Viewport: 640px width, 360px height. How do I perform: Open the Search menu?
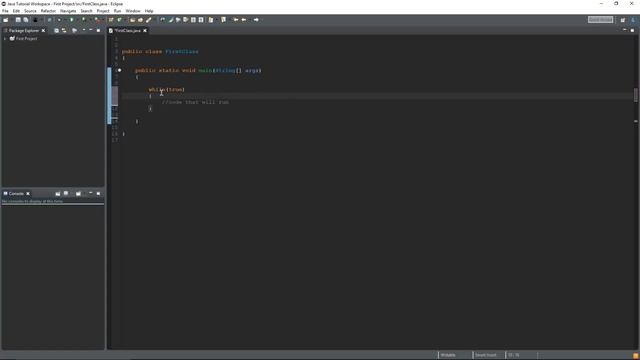[x=87, y=11]
